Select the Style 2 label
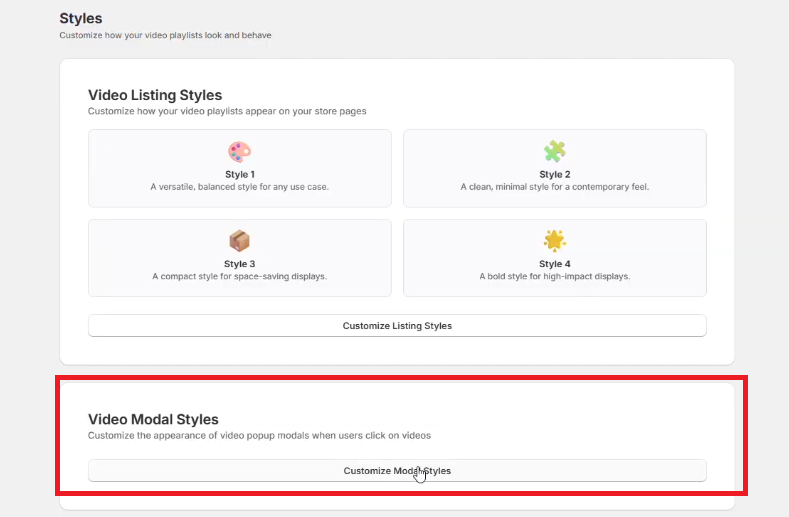789x517 pixels. click(554, 174)
